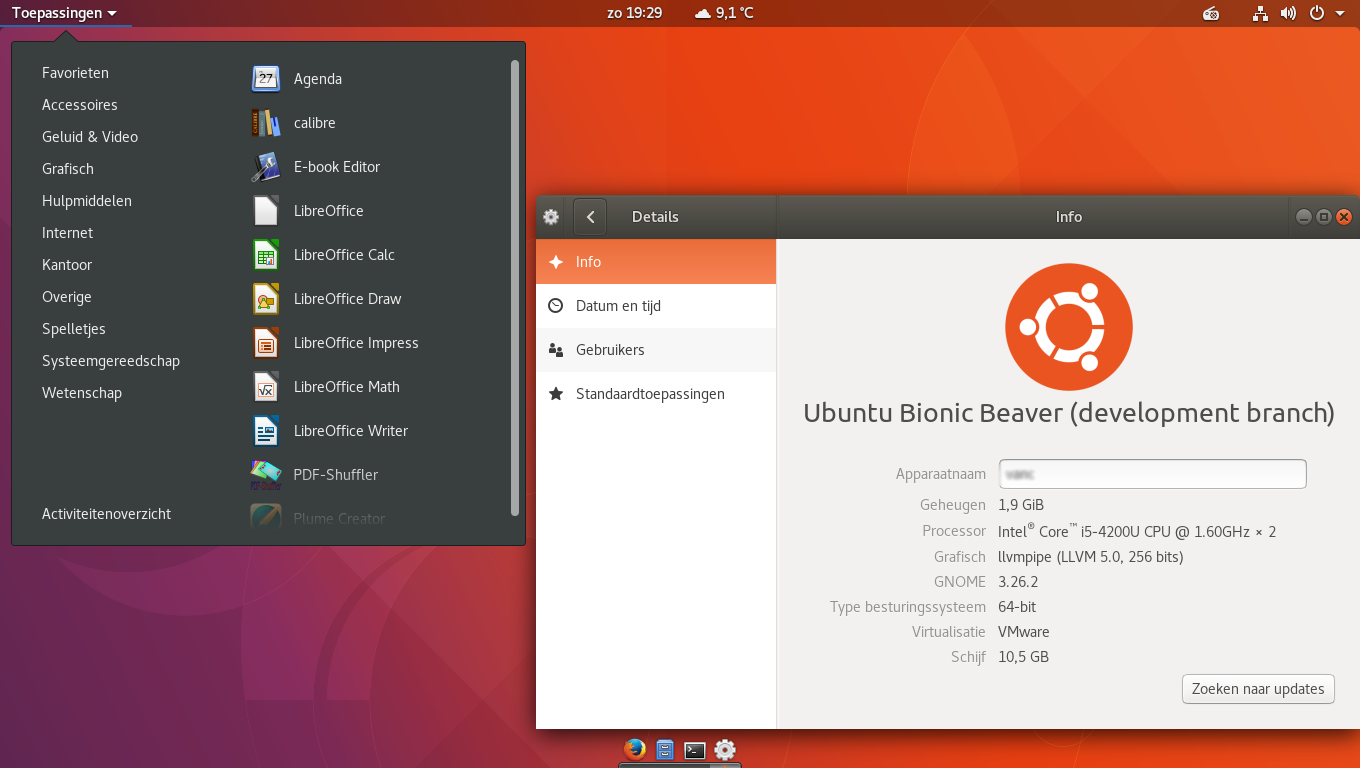1360x768 pixels.
Task: Open LibreOffice Writer icon
Action: tap(265, 431)
